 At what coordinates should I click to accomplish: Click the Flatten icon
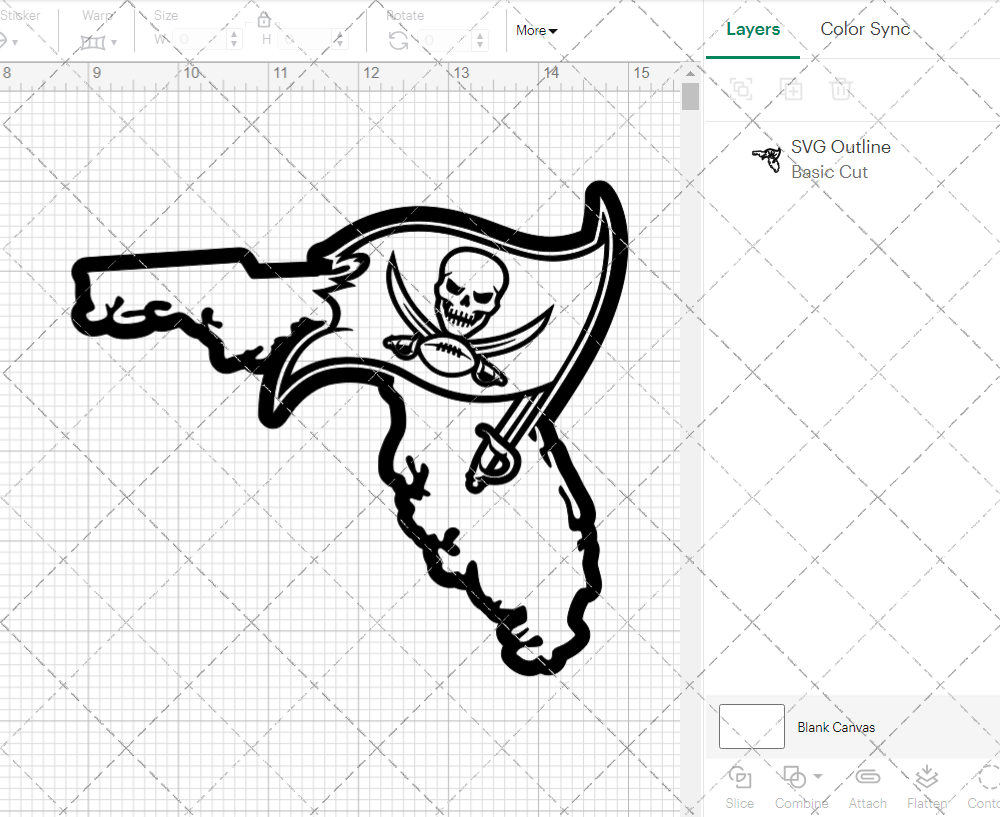(927, 777)
